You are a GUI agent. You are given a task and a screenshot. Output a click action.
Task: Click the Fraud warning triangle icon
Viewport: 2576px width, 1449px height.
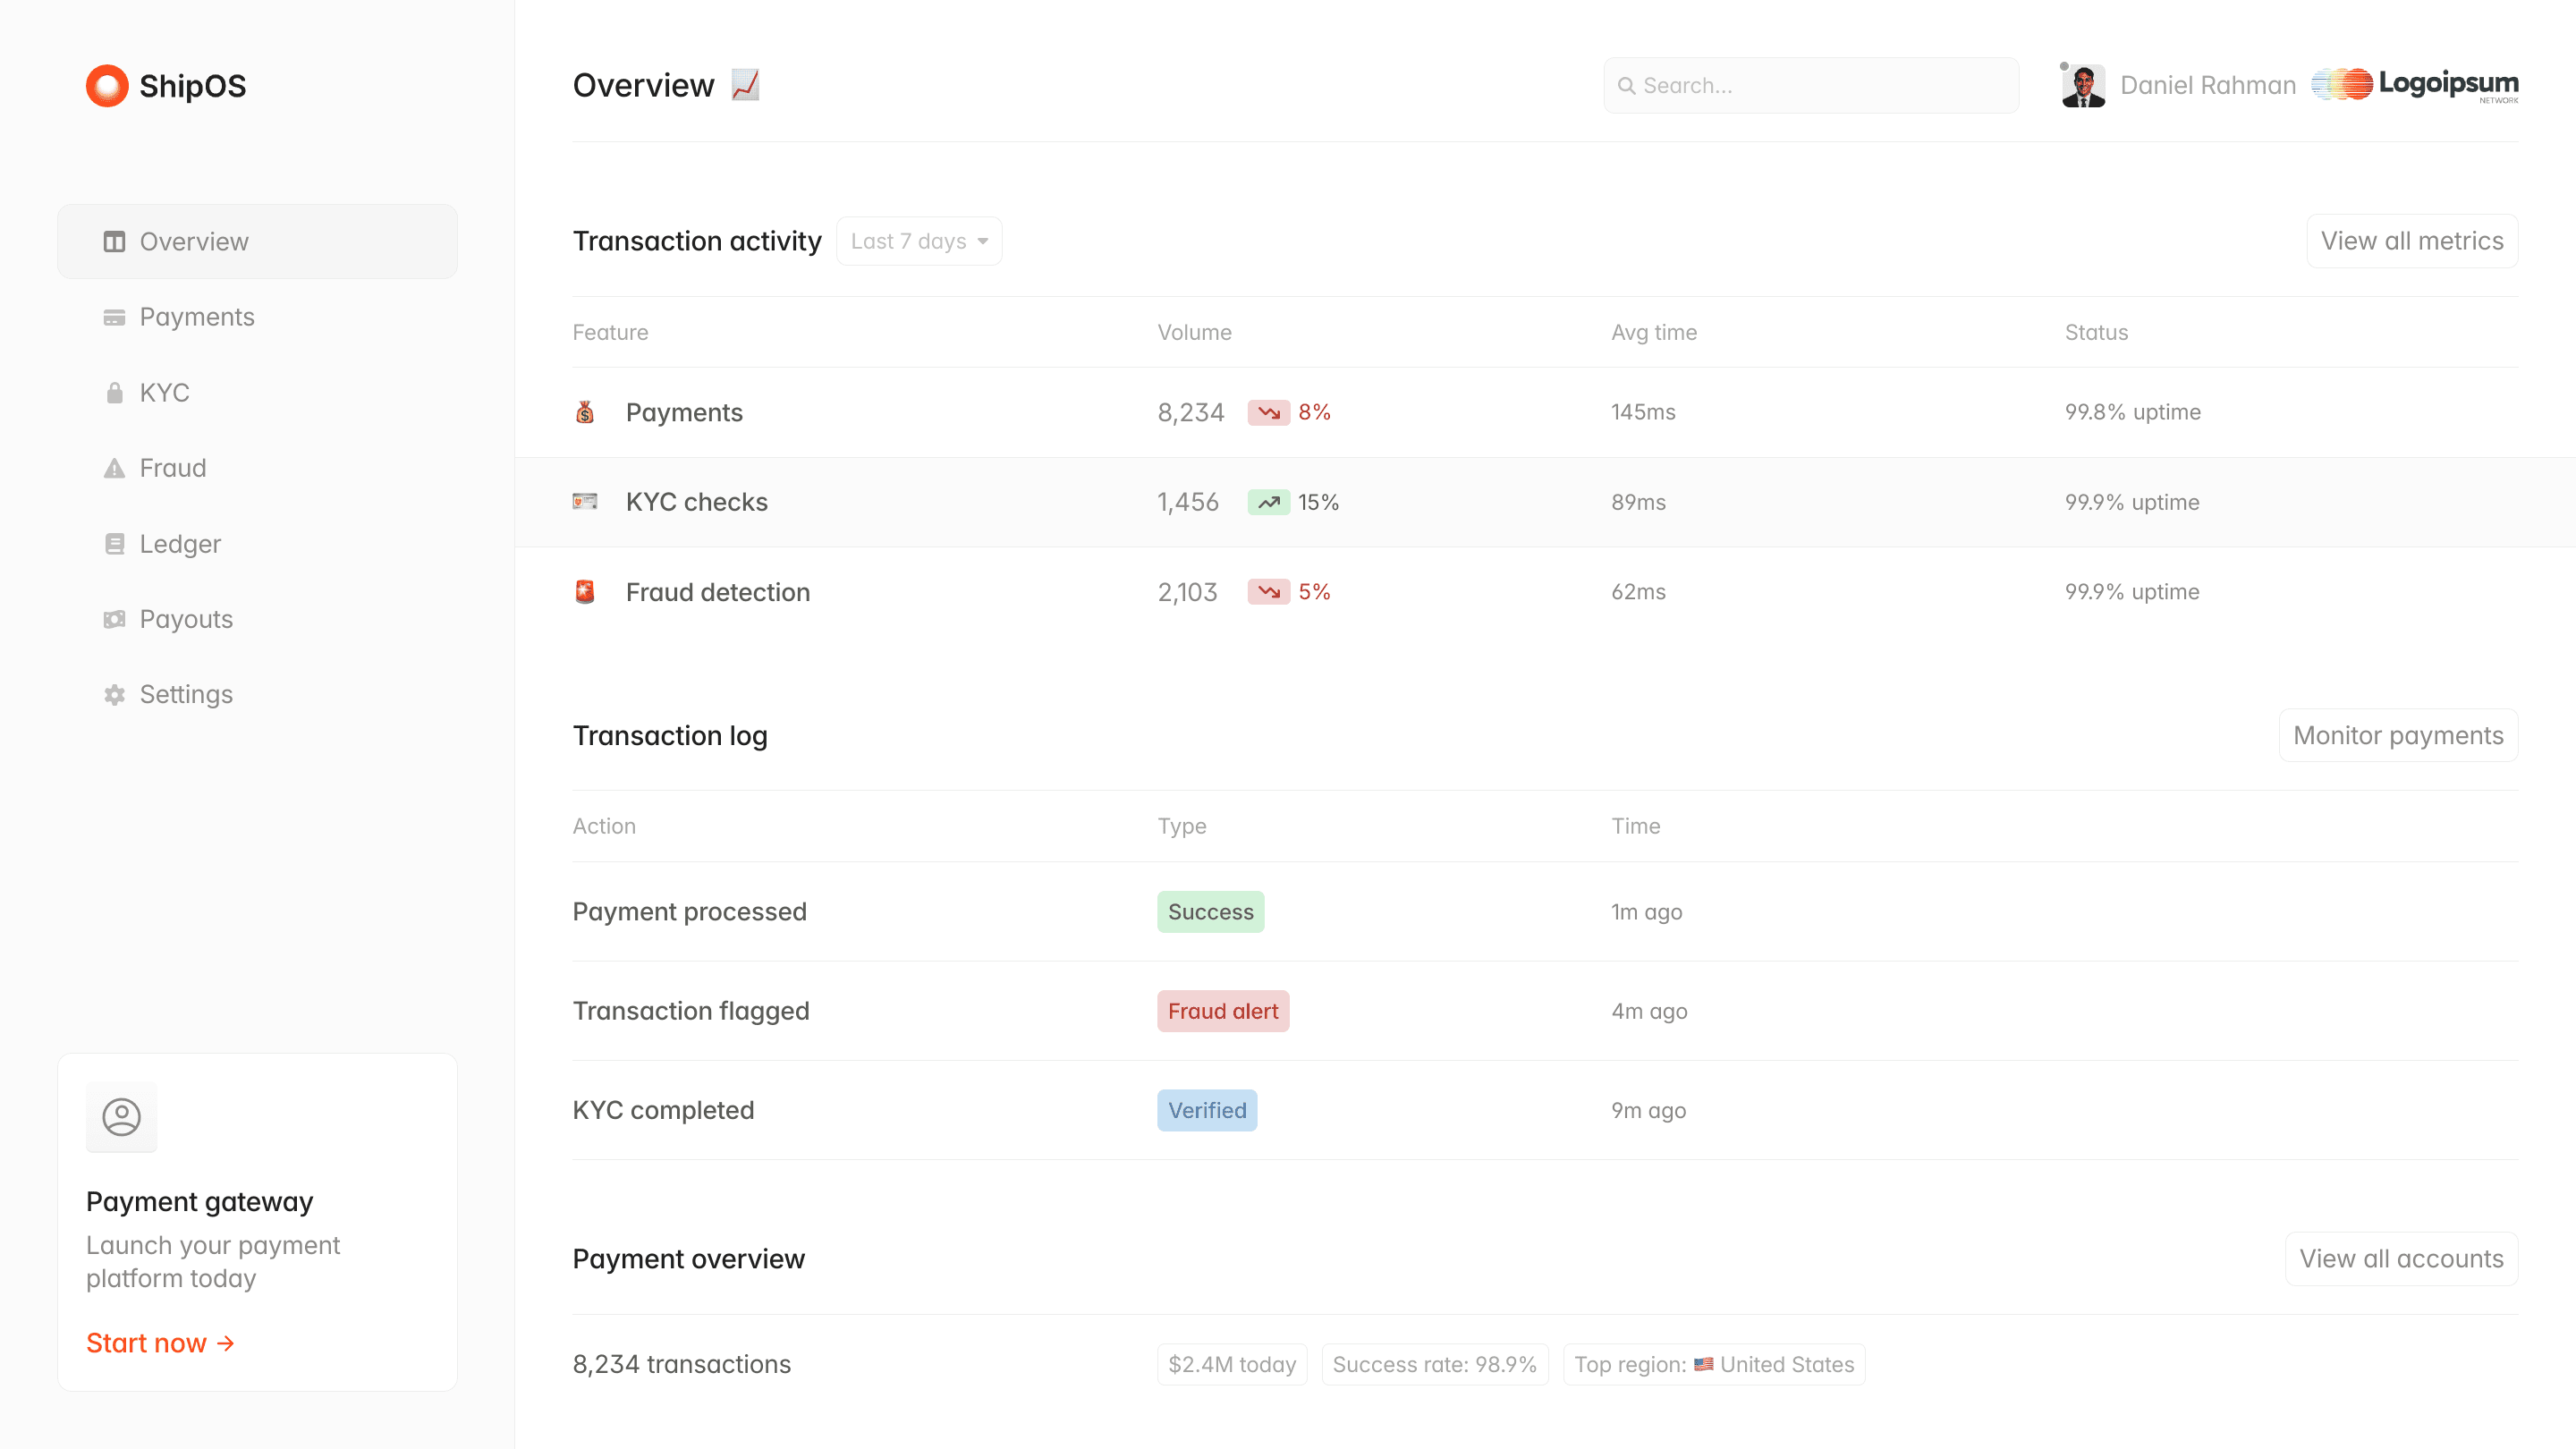[x=114, y=467]
